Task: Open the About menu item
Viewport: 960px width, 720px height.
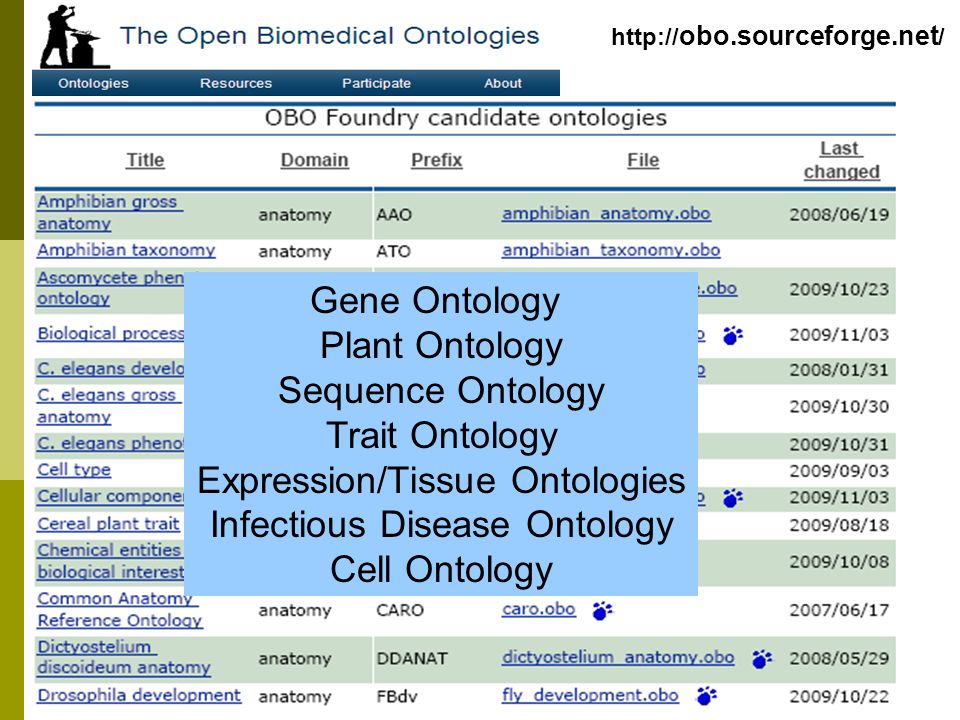Action: [x=503, y=83]
